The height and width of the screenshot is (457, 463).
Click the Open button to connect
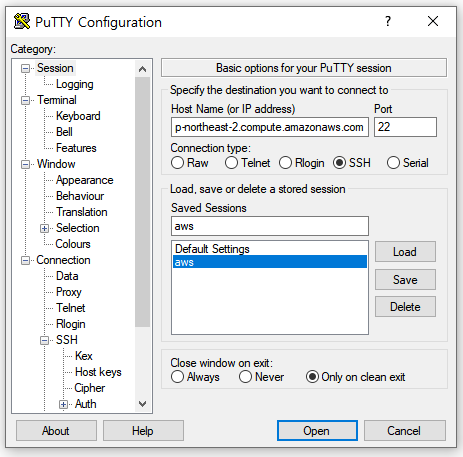tap(317, 431)
